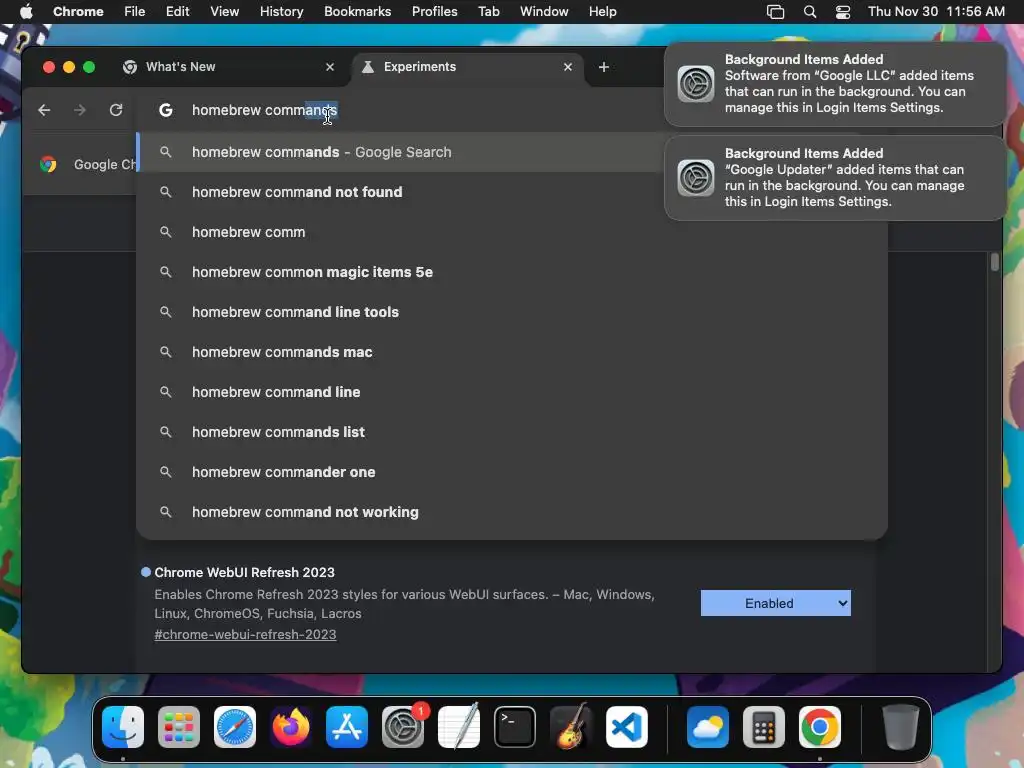
Task: Open the 'Software from Google LLC' background items notification
Action: [x=835, y=84]
